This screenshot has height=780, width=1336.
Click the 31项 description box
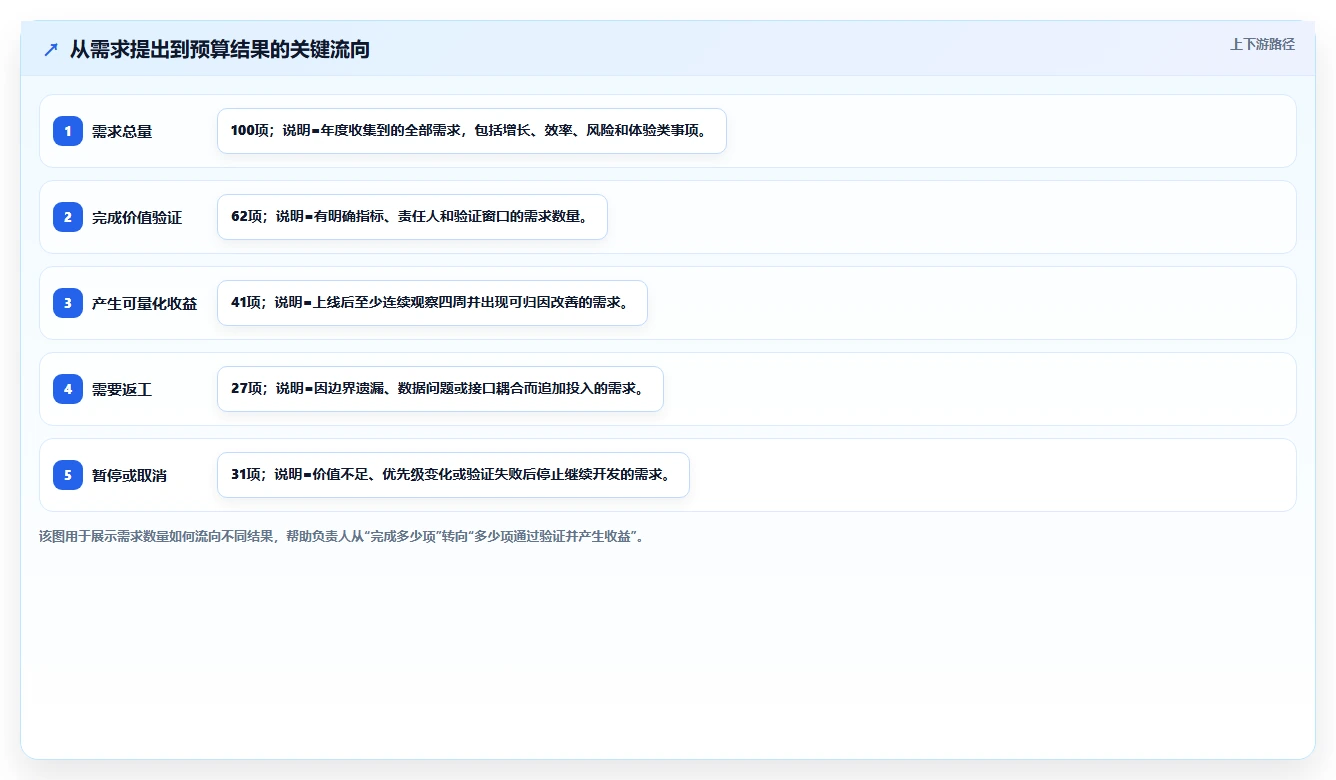coord(453,475)
